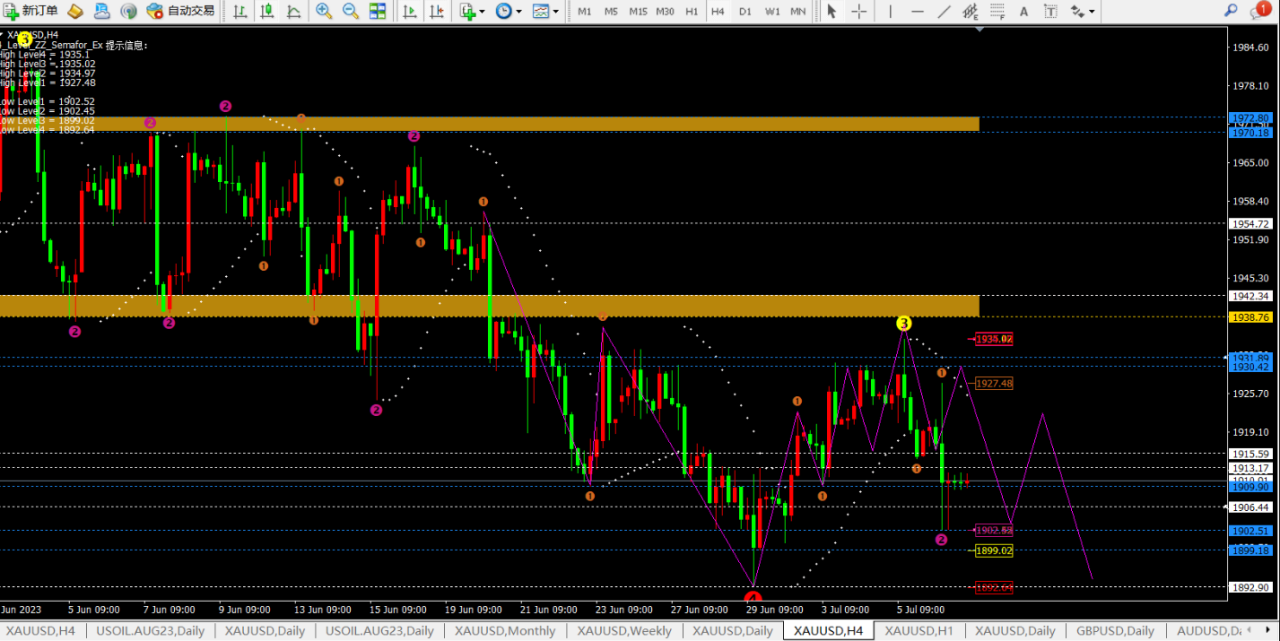Click price 1984.60 on price axis
Screen dimensions: 1280x641
coord(1251,48)
